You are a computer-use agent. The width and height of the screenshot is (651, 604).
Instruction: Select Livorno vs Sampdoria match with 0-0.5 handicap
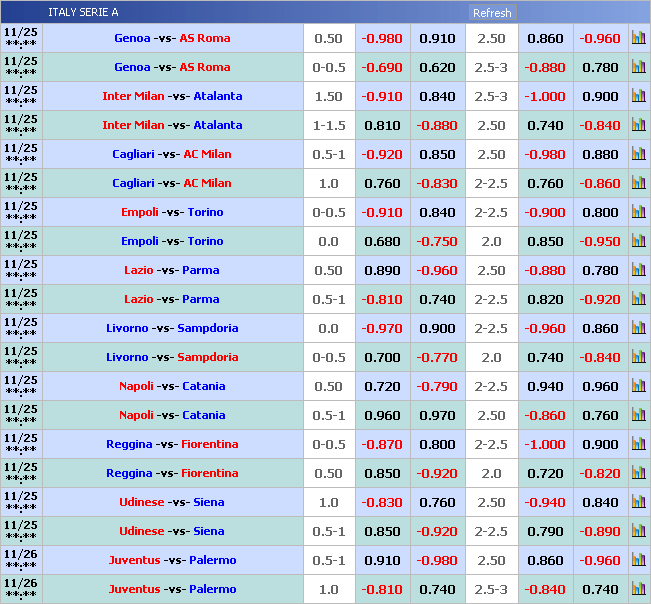tap(172, 358)
